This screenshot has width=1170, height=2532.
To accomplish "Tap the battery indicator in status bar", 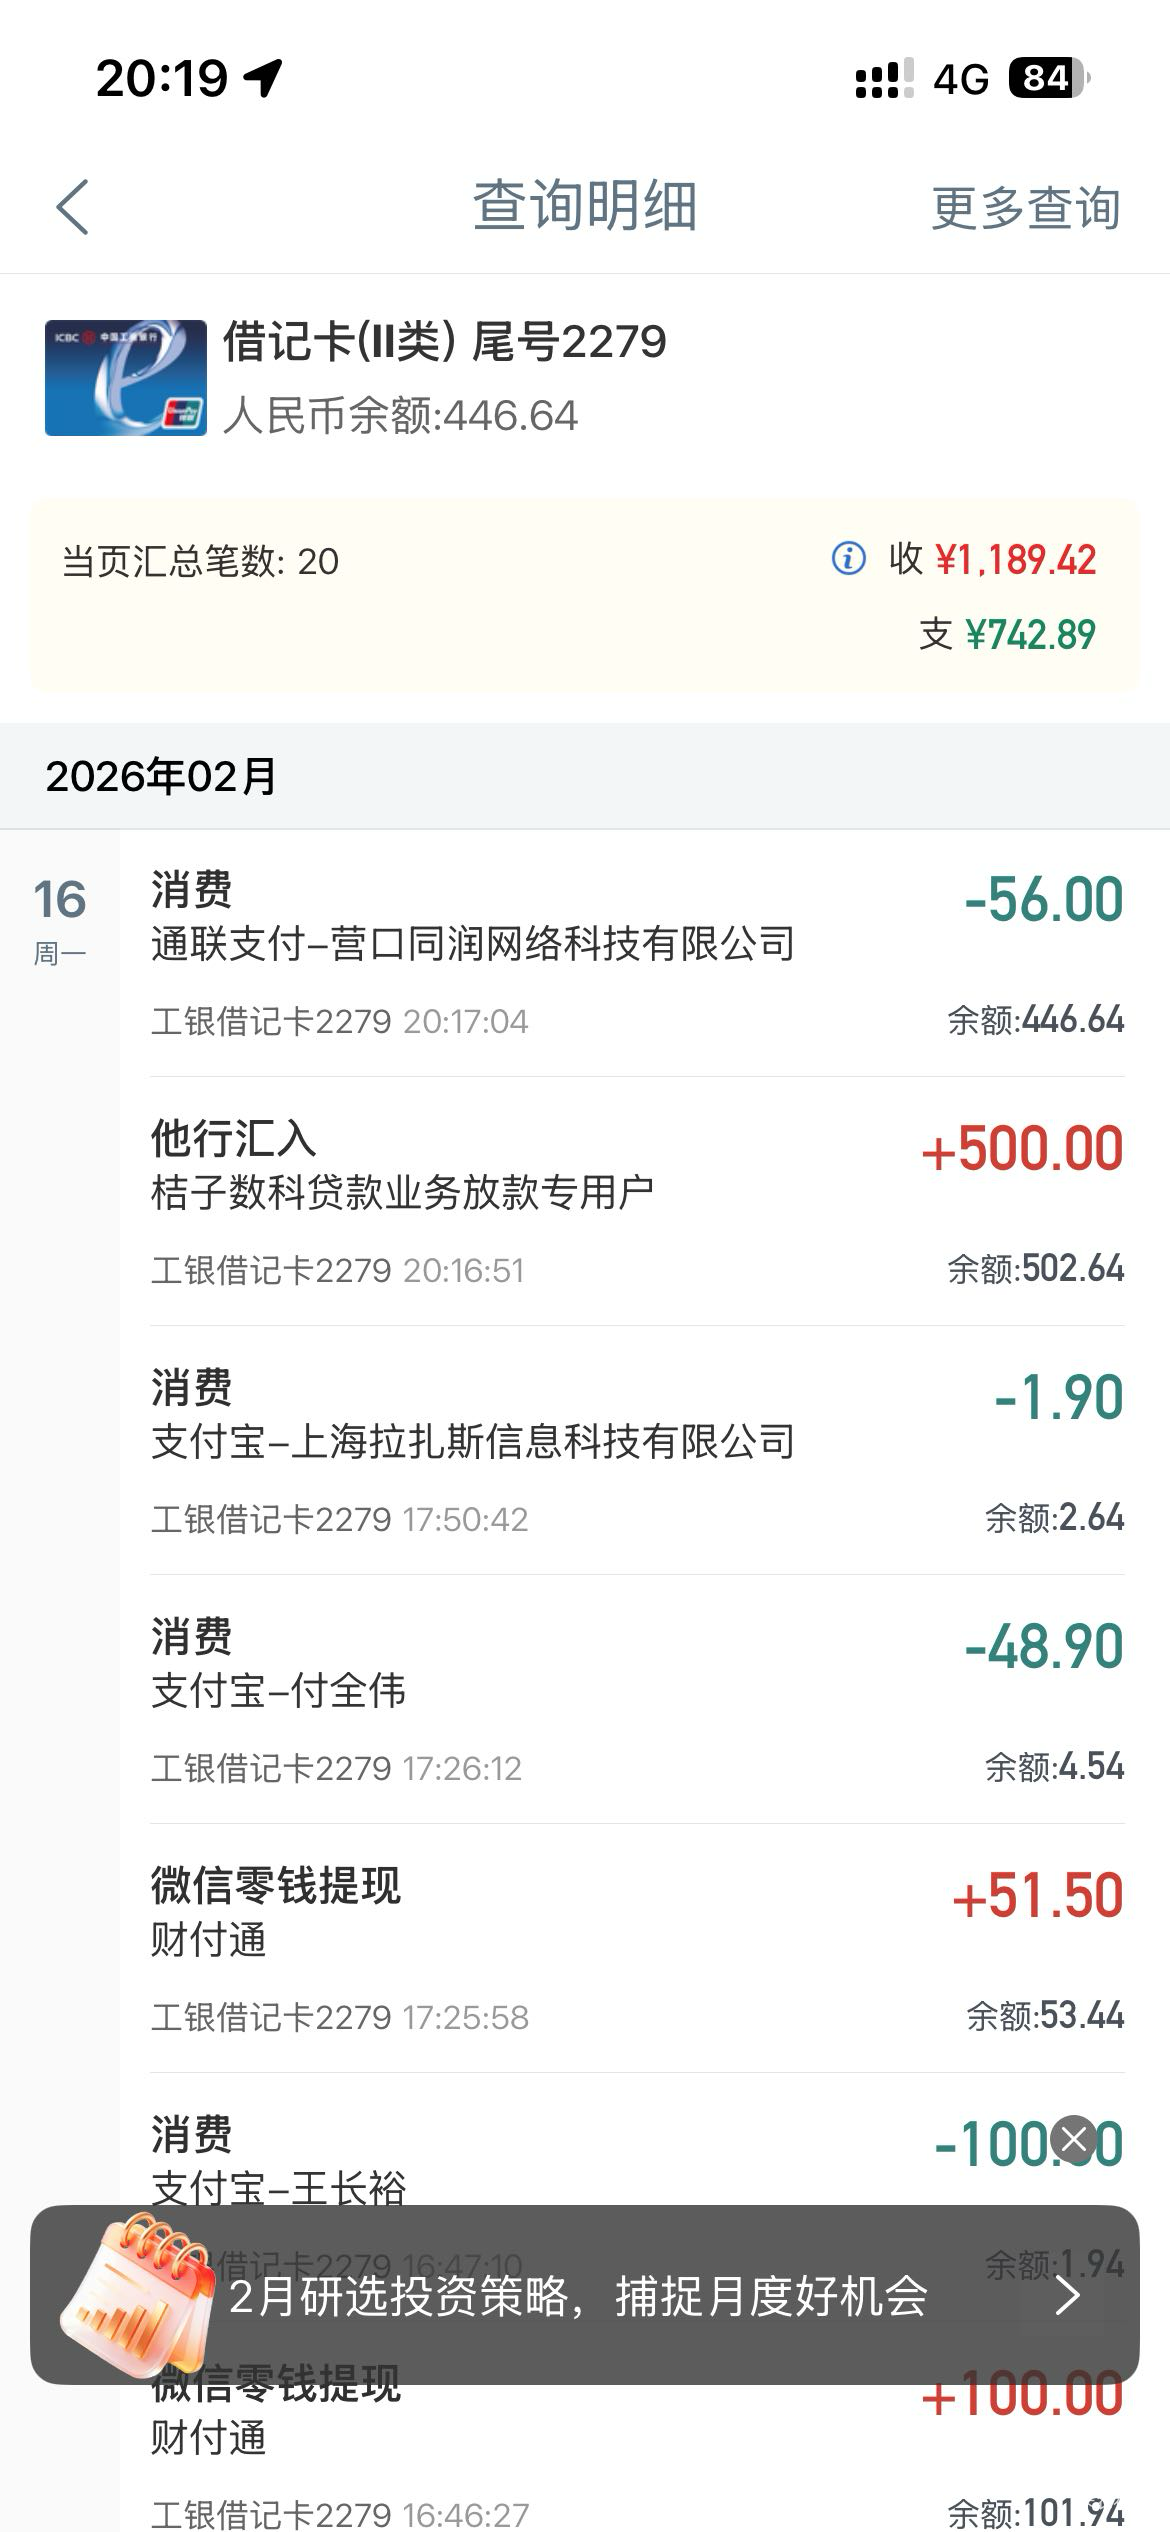I will pyautogui.click(x=1047, y=78).
